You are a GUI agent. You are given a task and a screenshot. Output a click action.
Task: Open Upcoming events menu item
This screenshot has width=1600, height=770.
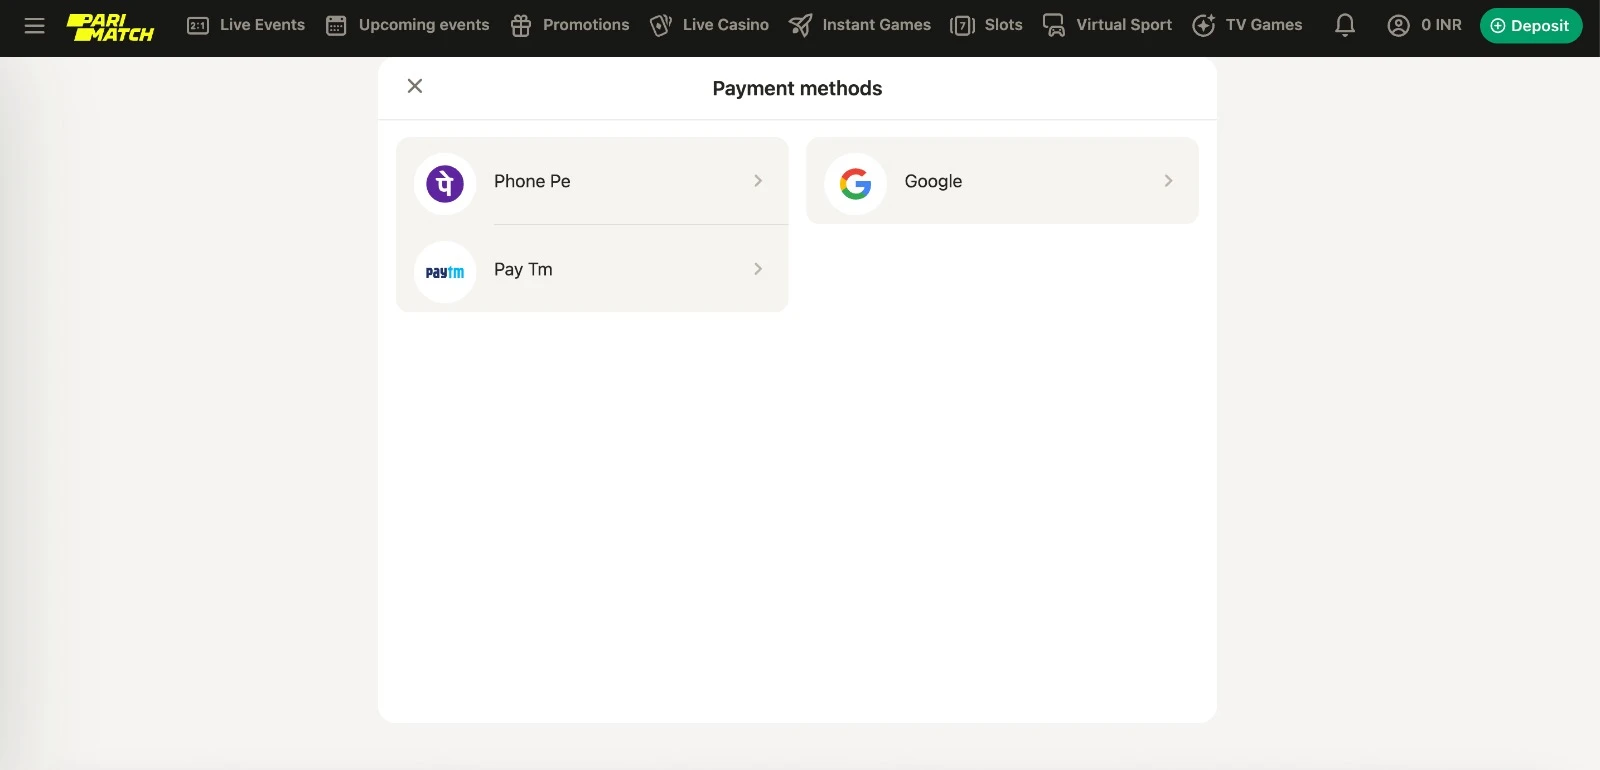[407, 25]
